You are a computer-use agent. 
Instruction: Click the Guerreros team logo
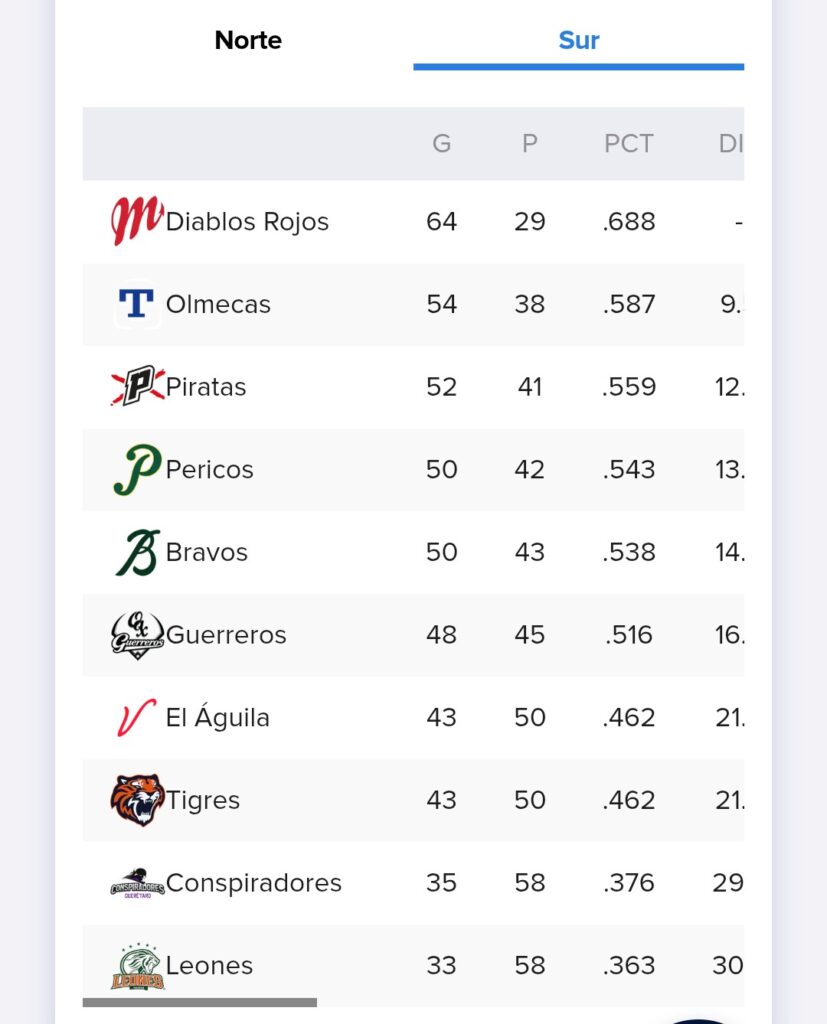pos(137,635)
